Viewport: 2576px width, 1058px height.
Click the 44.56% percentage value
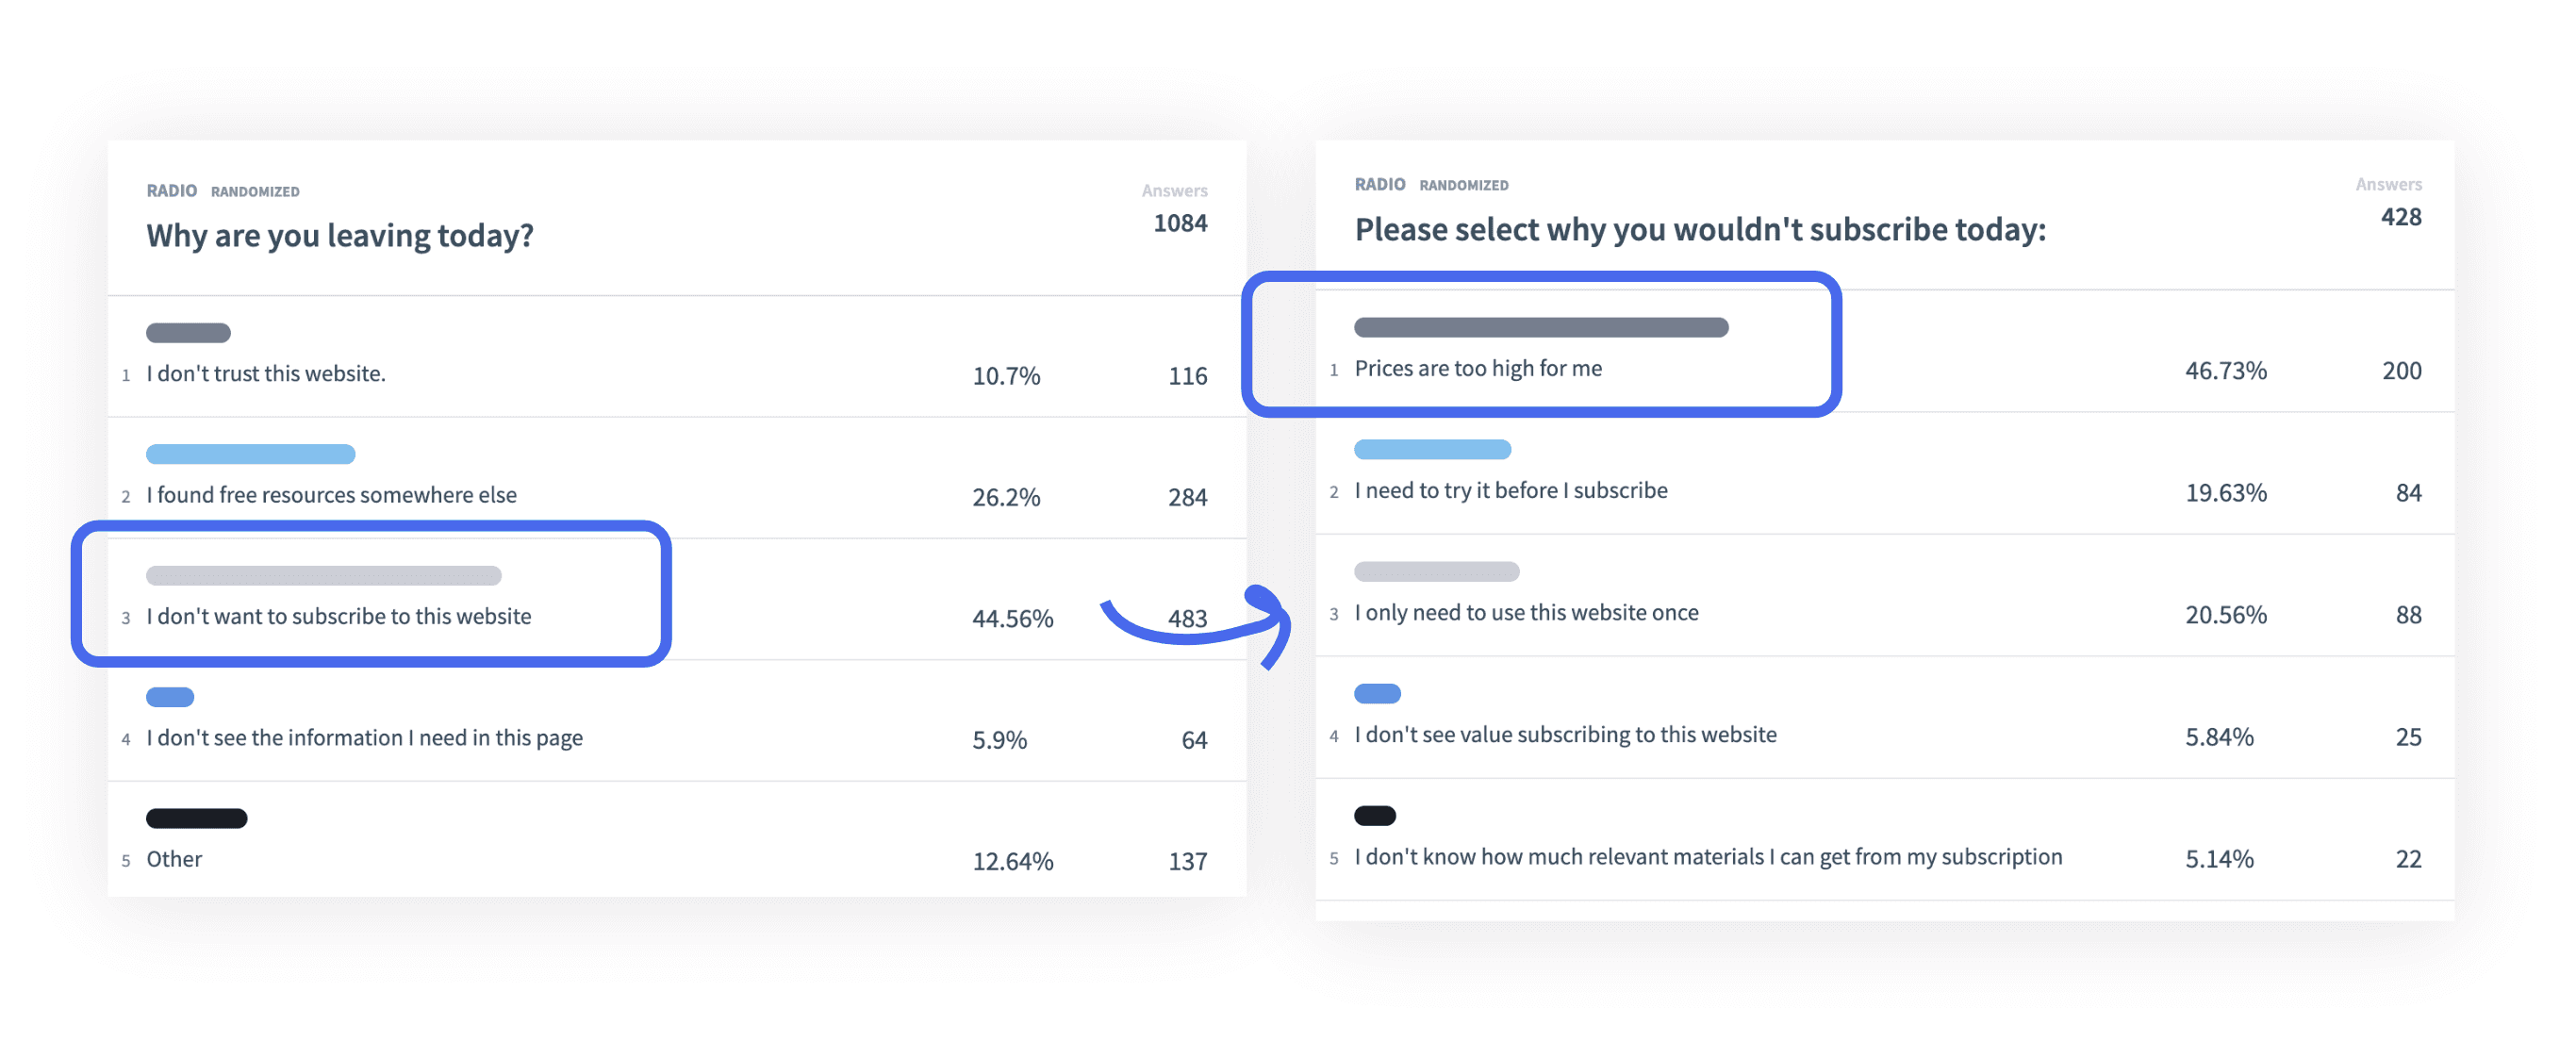1012,618
